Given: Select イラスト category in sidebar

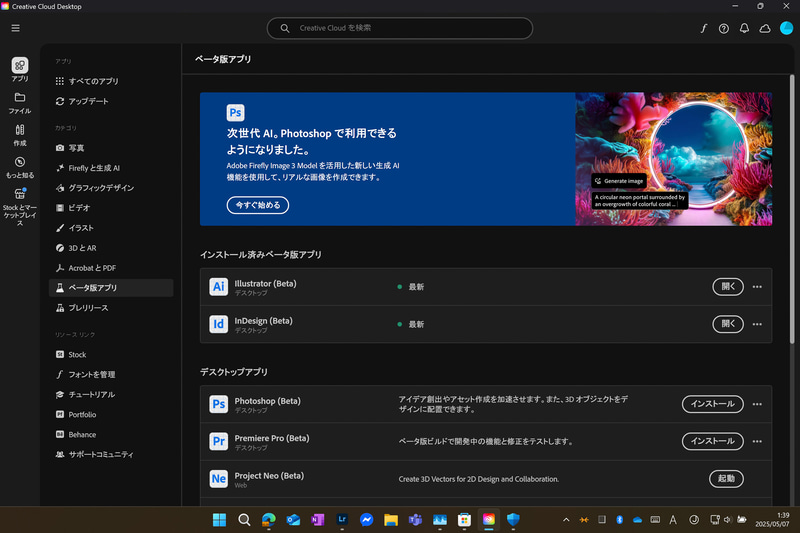Looking at the screenshot, I should point(111,228).
